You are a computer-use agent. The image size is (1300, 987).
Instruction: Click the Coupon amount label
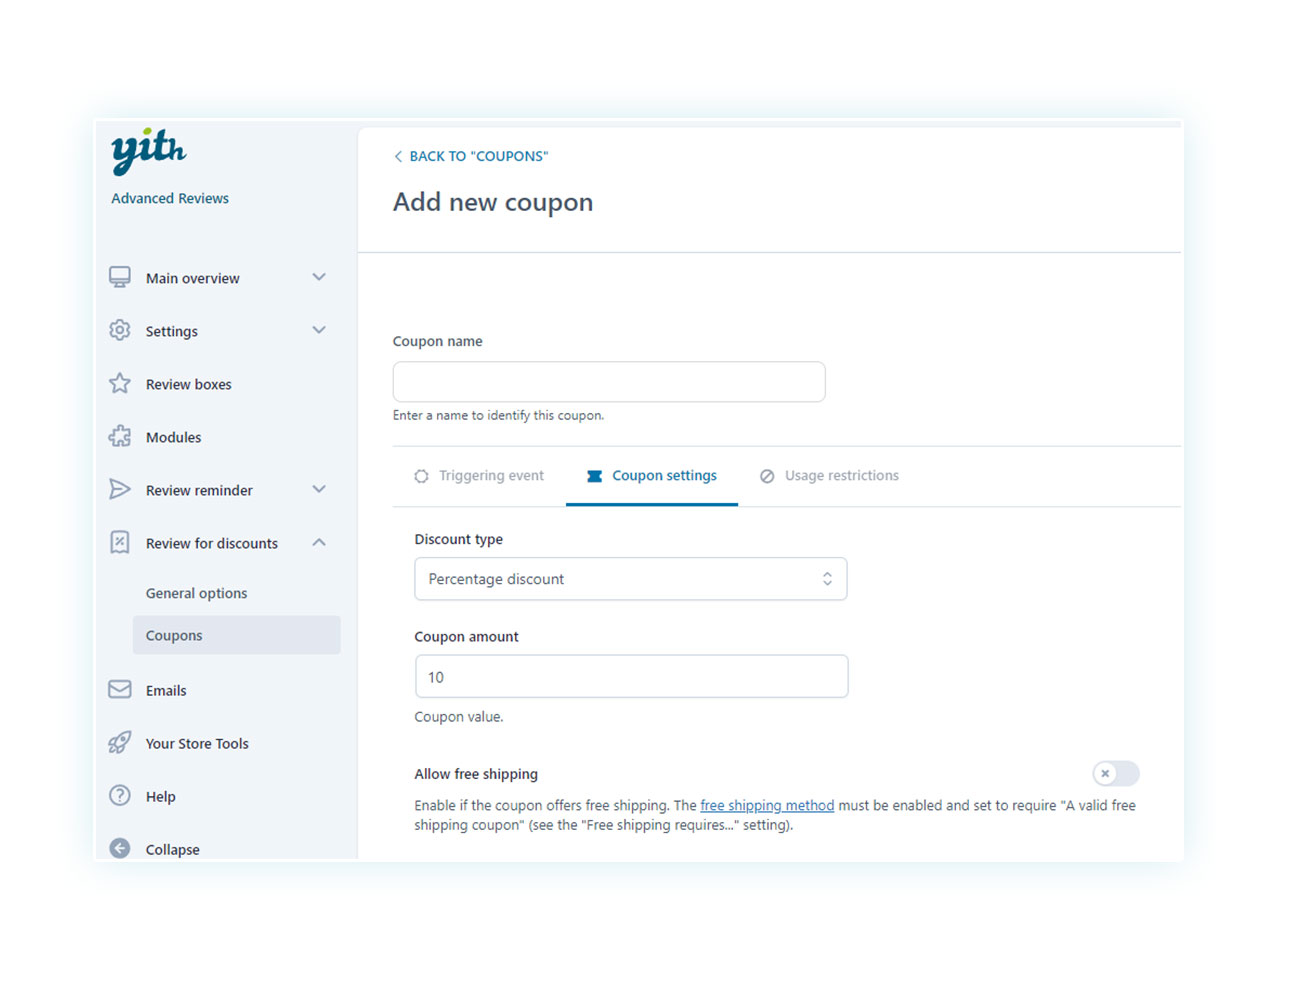click(x=467, y=636)
